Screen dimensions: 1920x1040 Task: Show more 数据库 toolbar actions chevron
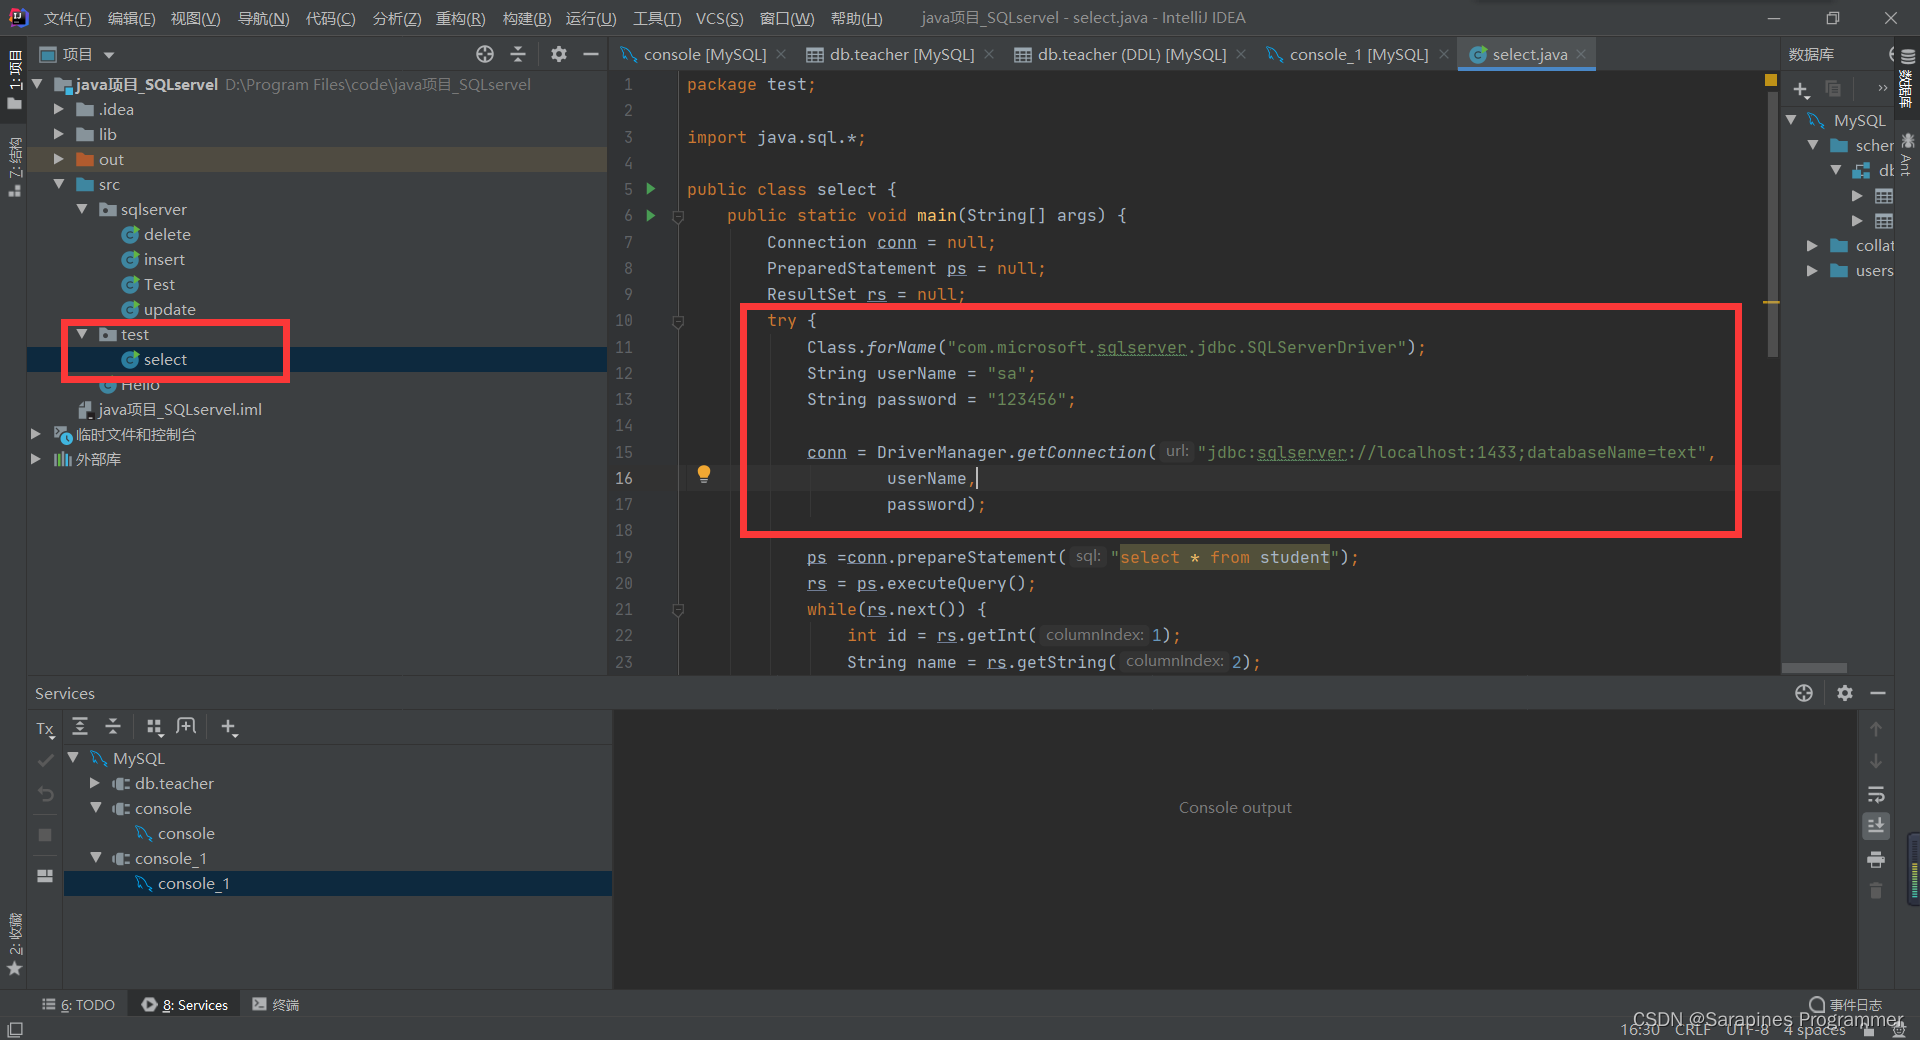click(x=1882, y=89)
